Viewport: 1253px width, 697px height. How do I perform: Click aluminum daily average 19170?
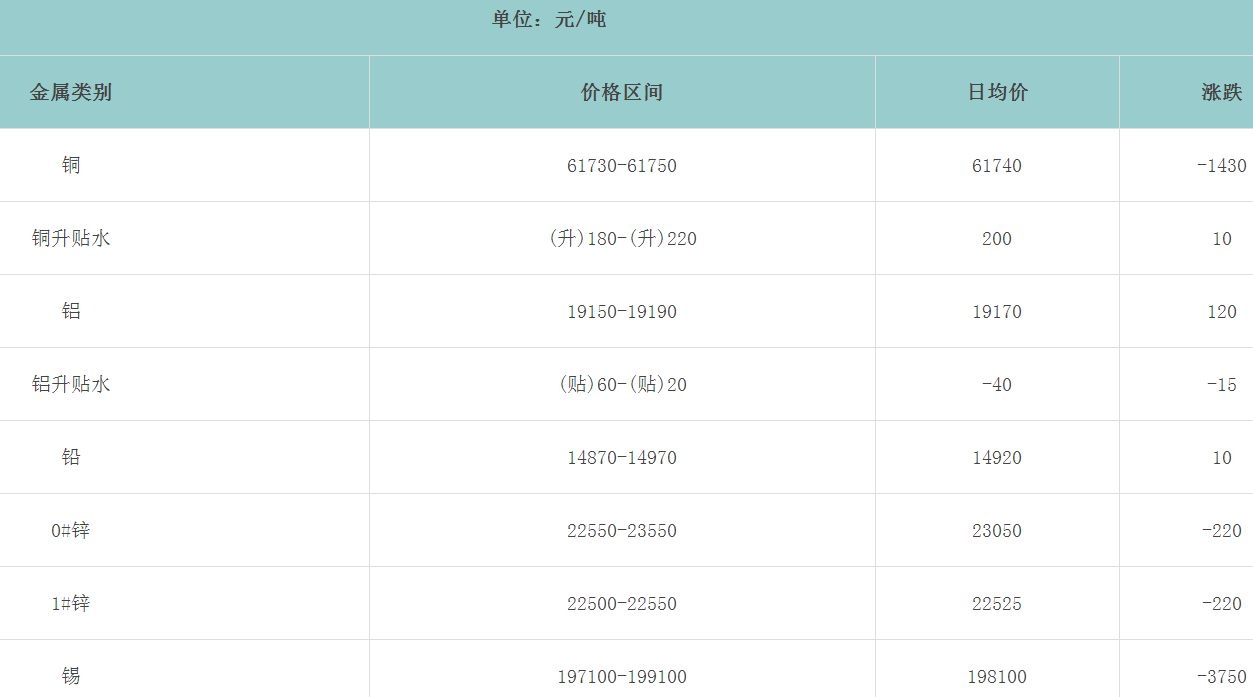(997, 312)
